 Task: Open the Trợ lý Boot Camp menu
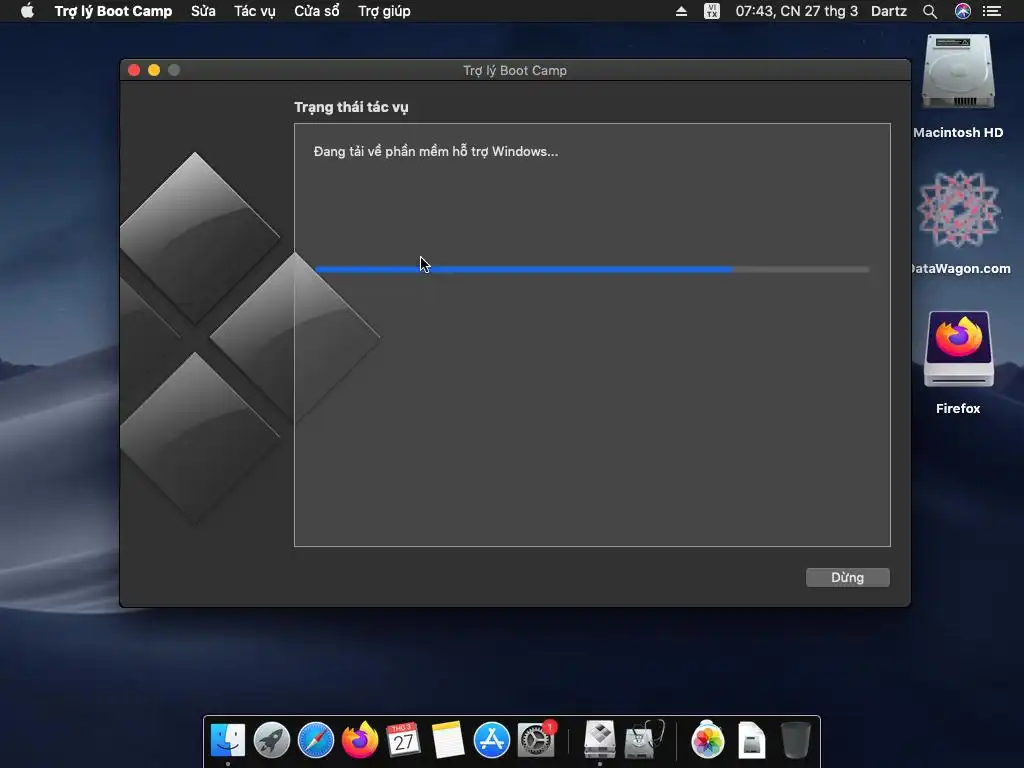[x=113, y=11]
